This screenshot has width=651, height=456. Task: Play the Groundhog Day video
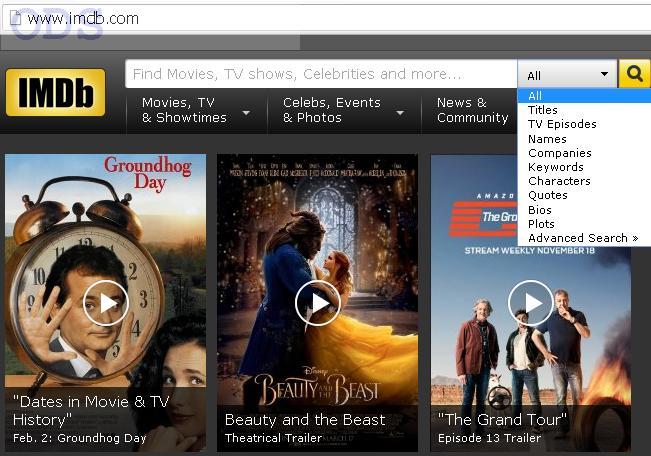(x=105, y=302)
